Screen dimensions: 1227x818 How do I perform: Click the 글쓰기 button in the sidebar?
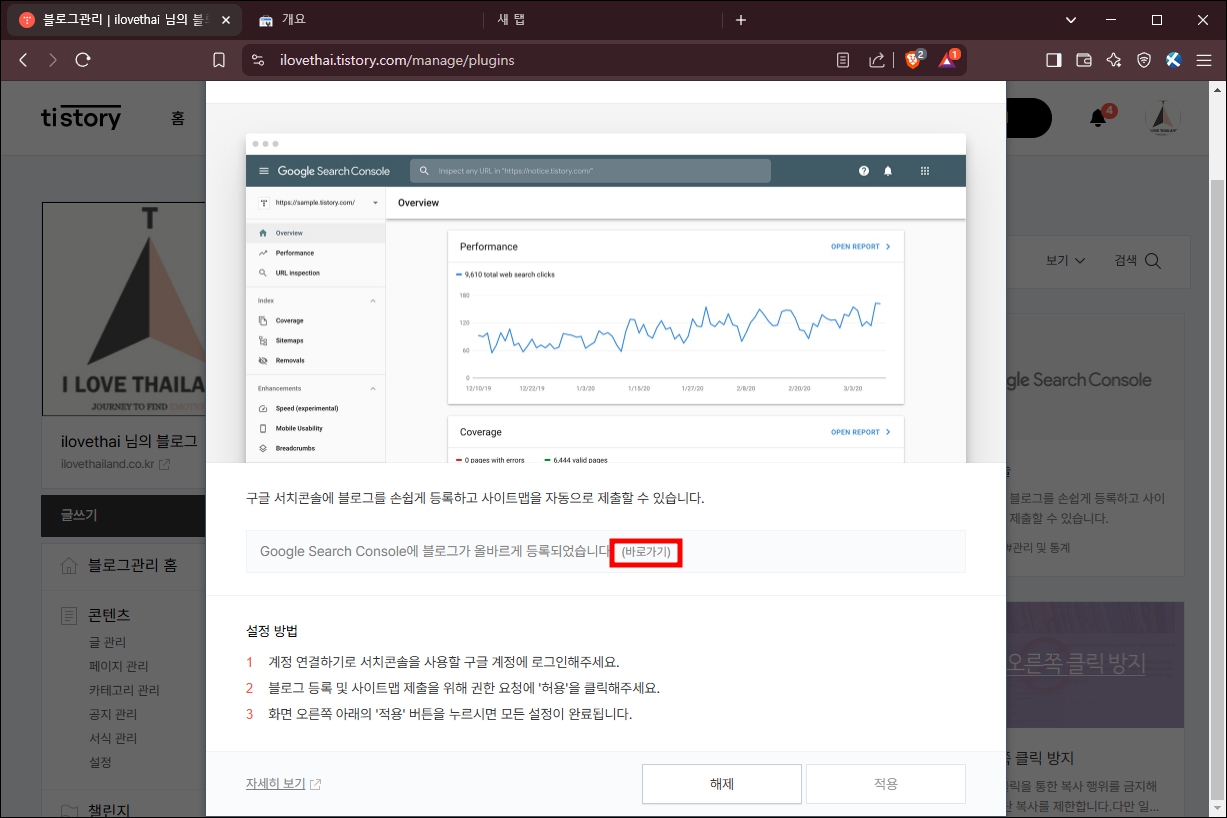coord(123,516)
